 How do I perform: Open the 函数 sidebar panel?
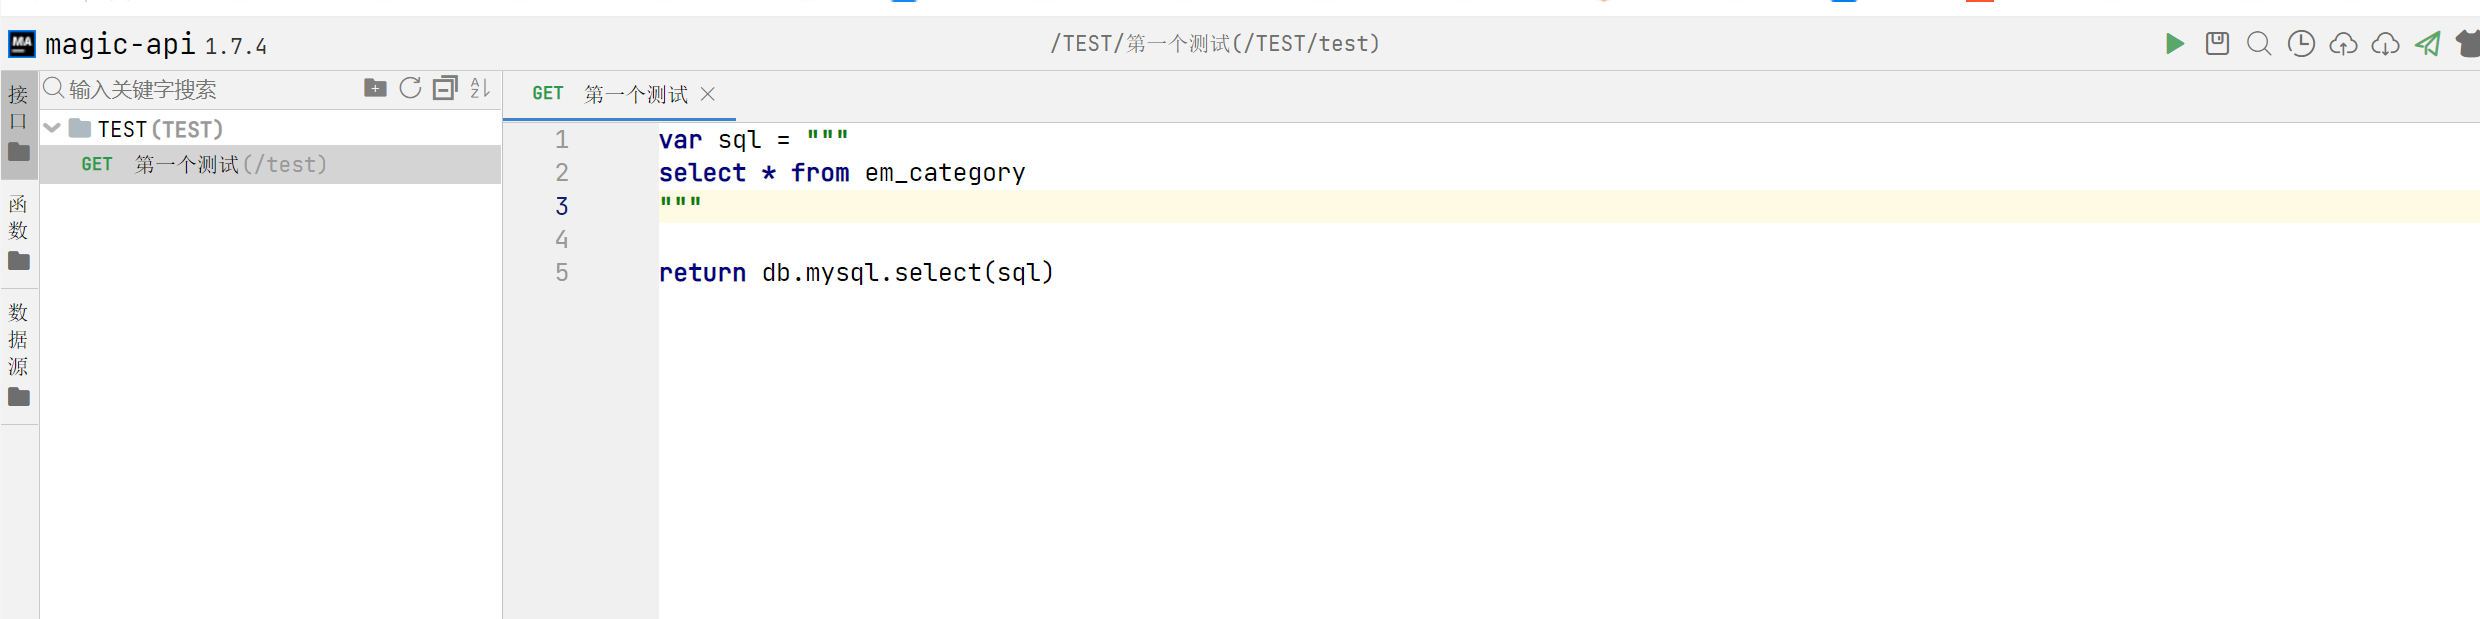click(19, 232)
